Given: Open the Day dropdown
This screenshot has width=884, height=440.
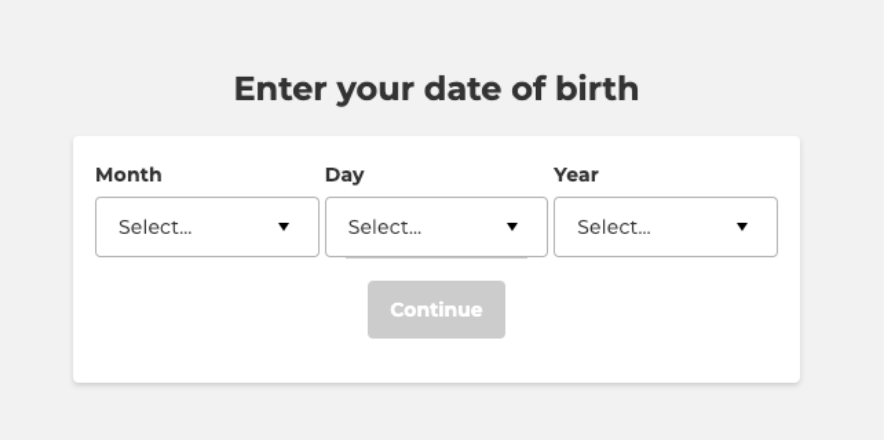Looking at the screenshot, I should click(436, 227).
